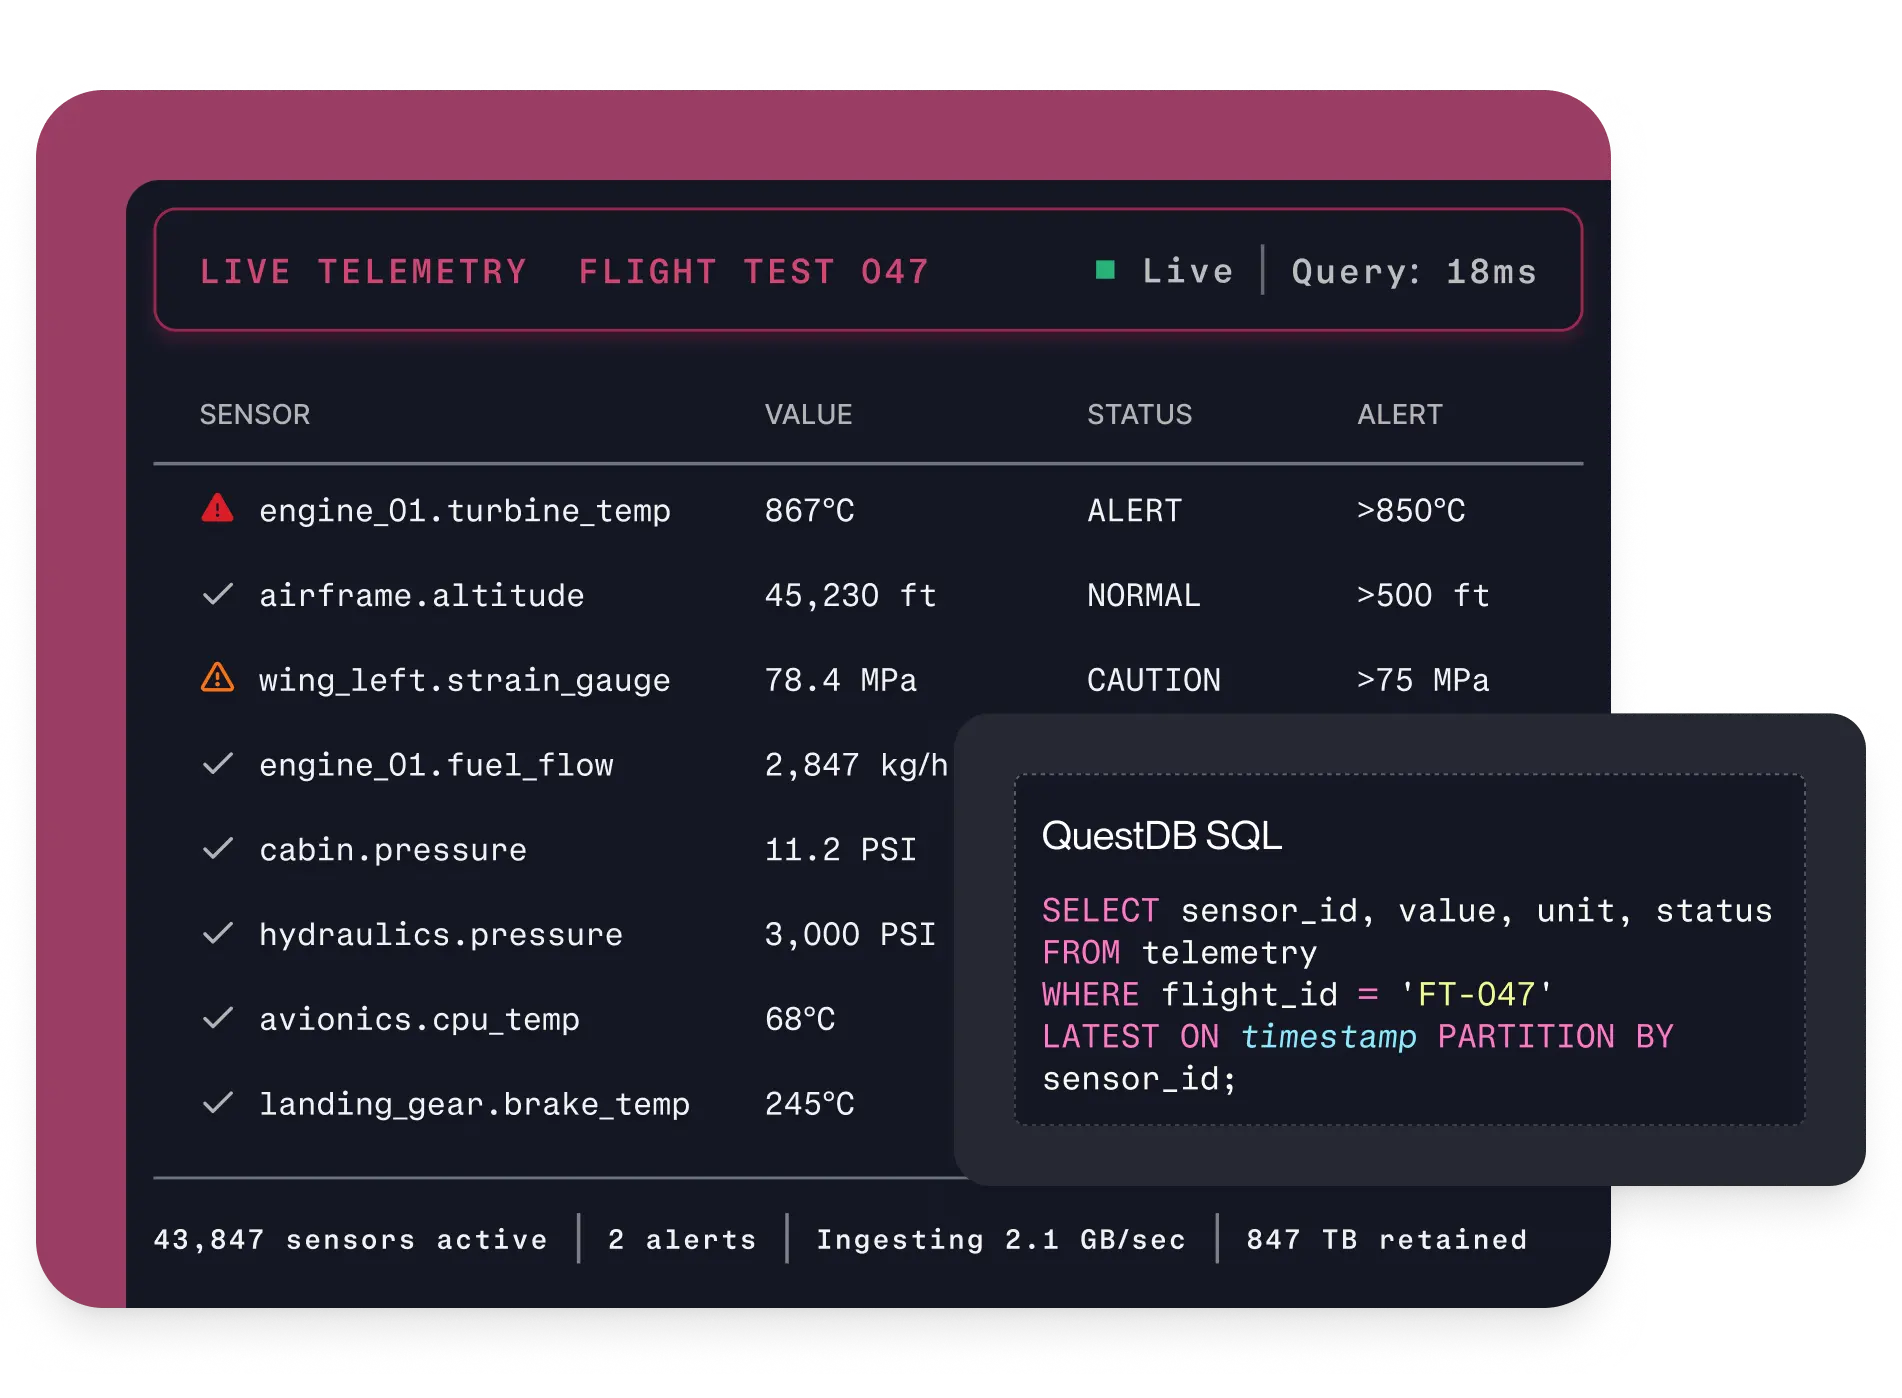Click the orange caution triangle for strain_gauge

[217, 678]
